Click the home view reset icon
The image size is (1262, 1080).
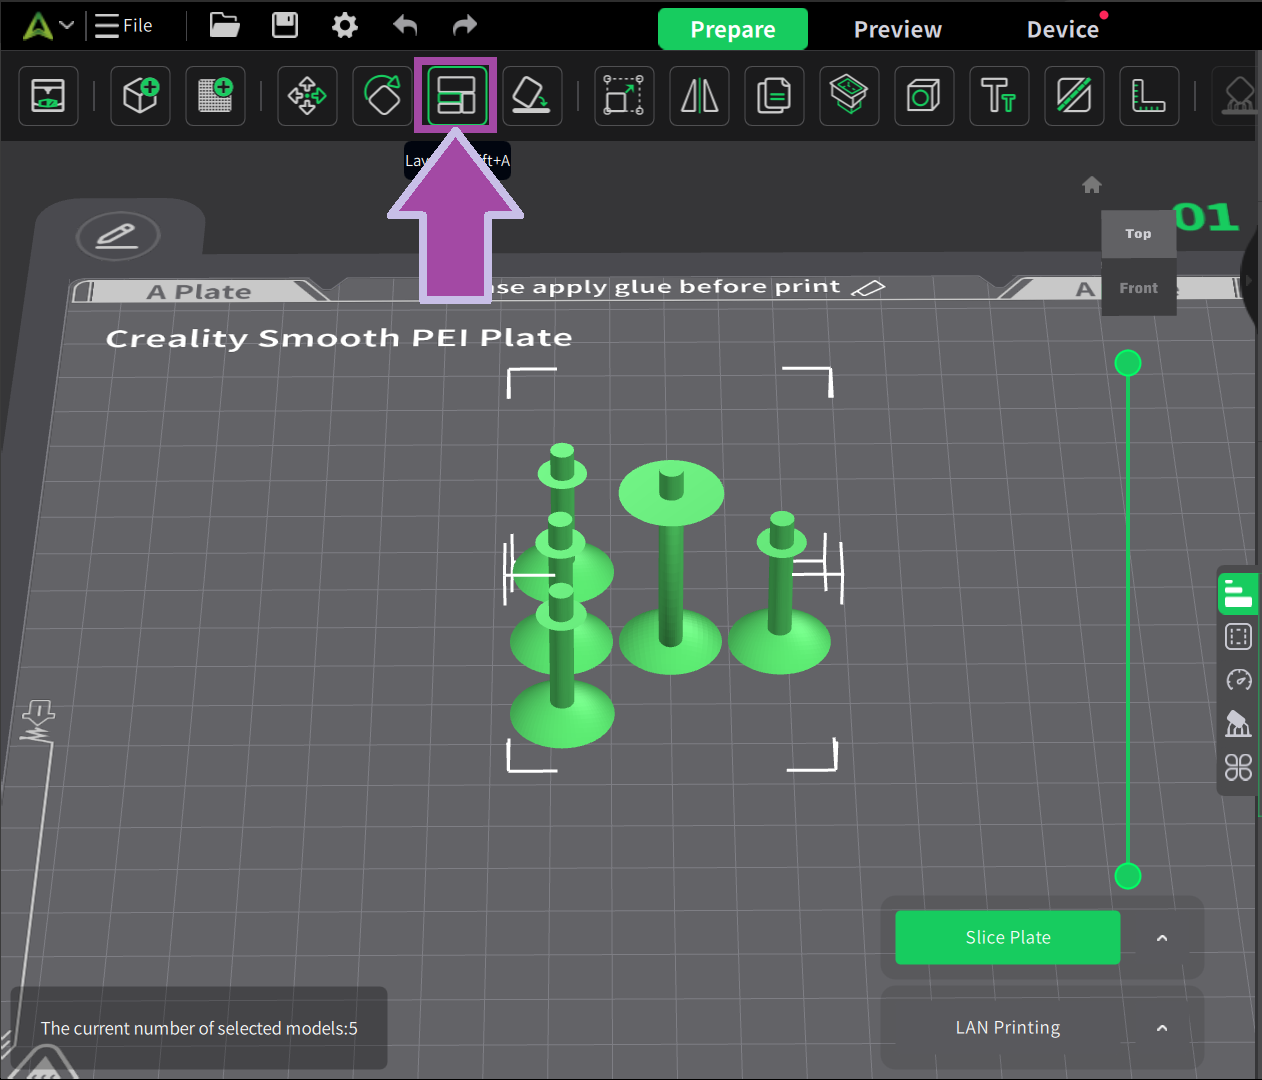(1092, 185)
